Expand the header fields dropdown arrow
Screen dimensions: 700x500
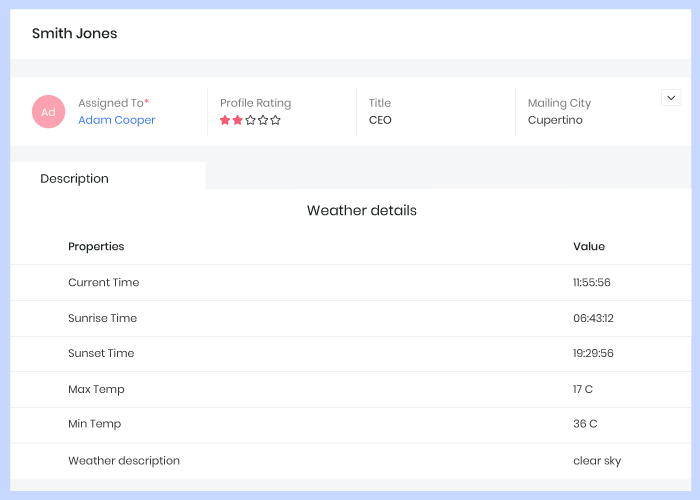671,97
